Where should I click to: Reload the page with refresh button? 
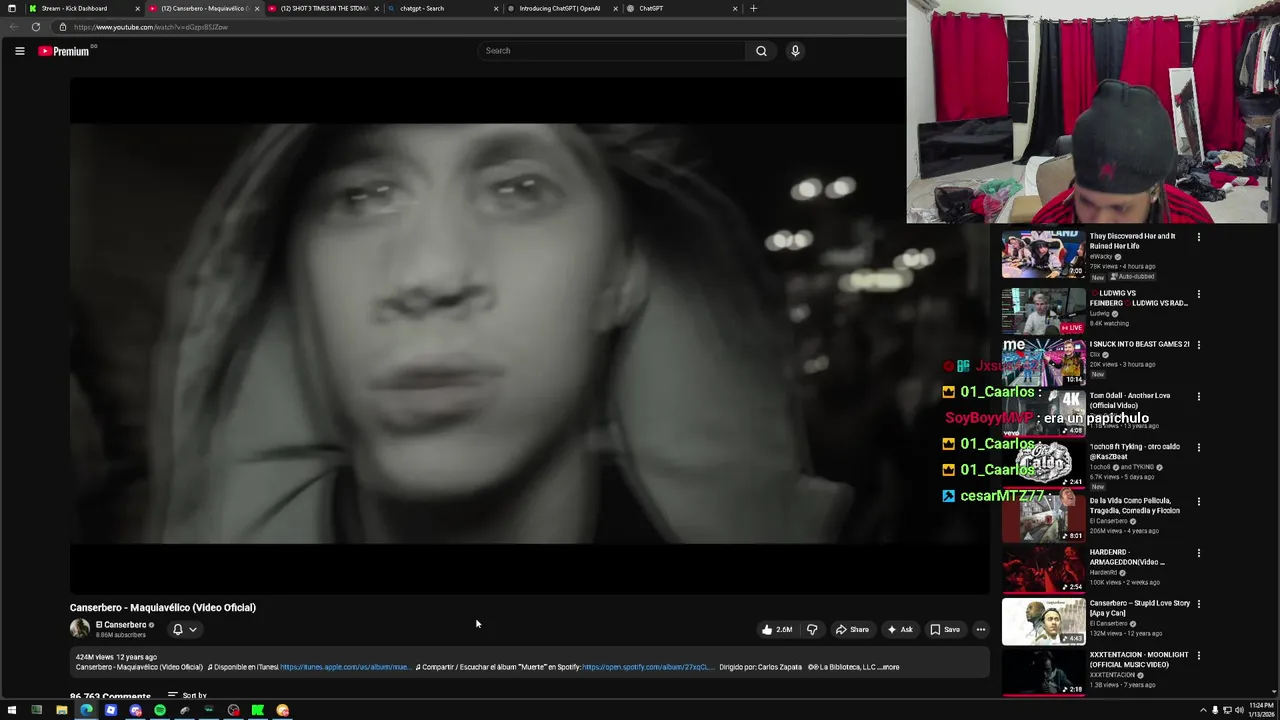pyautogui.click(x=36, y=27)
